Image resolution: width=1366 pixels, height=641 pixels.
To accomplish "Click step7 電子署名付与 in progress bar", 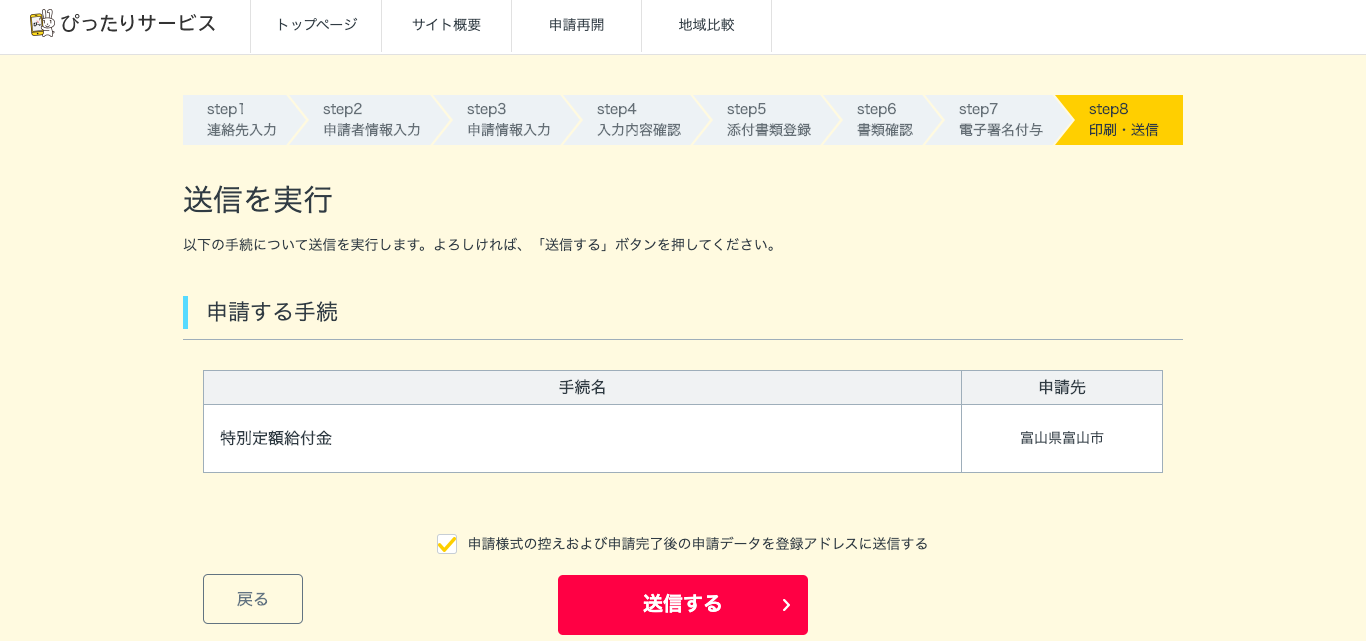I will click(x=1000, y=120).
